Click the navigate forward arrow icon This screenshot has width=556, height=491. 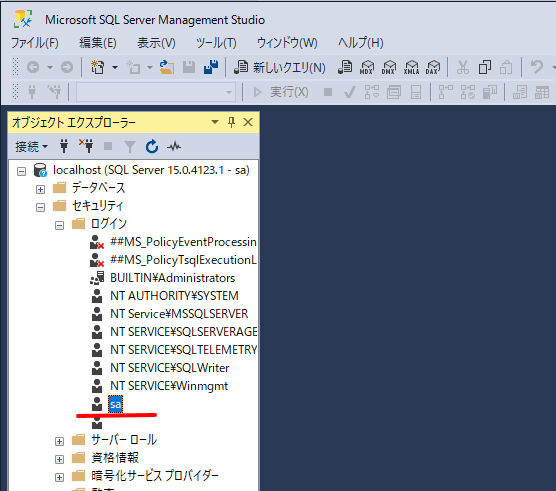(x=67, y=67)
